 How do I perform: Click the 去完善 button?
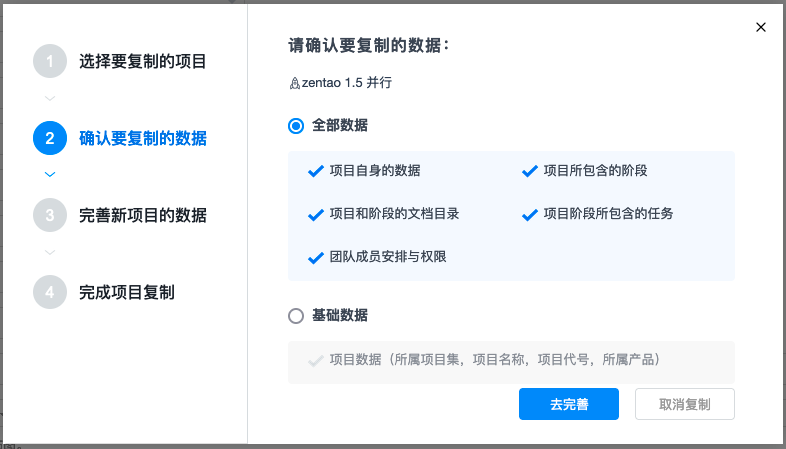pyautogui.click(x=569, y=404)
